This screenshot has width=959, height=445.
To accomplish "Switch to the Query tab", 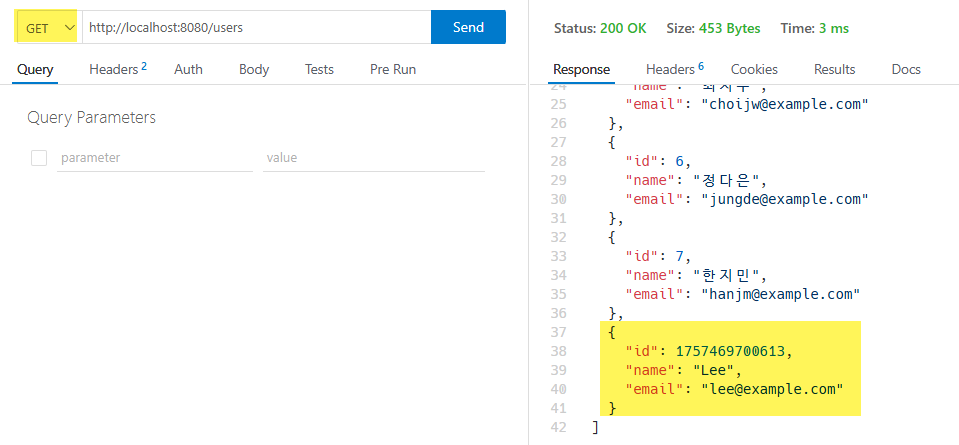I will (35, 70).
